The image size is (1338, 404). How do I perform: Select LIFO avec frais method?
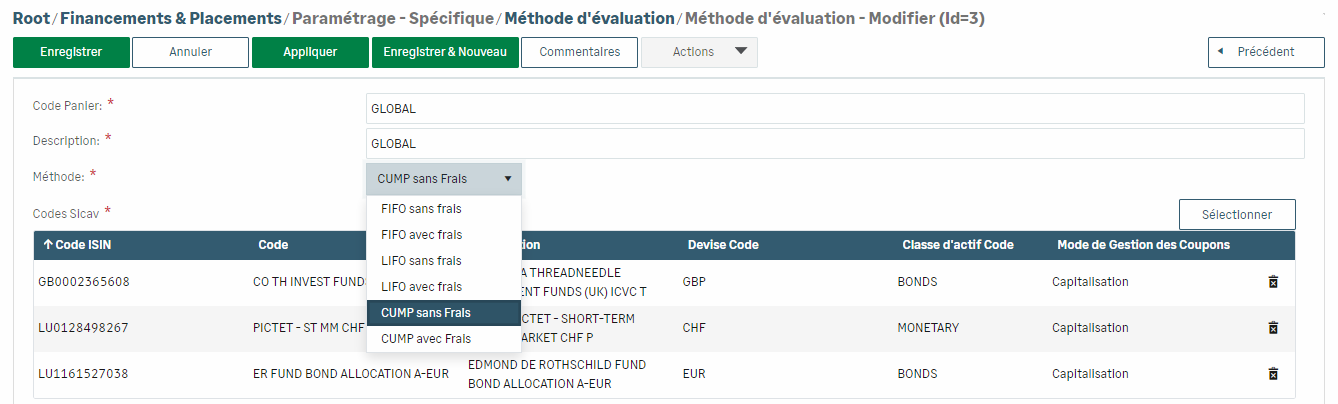(x=421, y=287)
